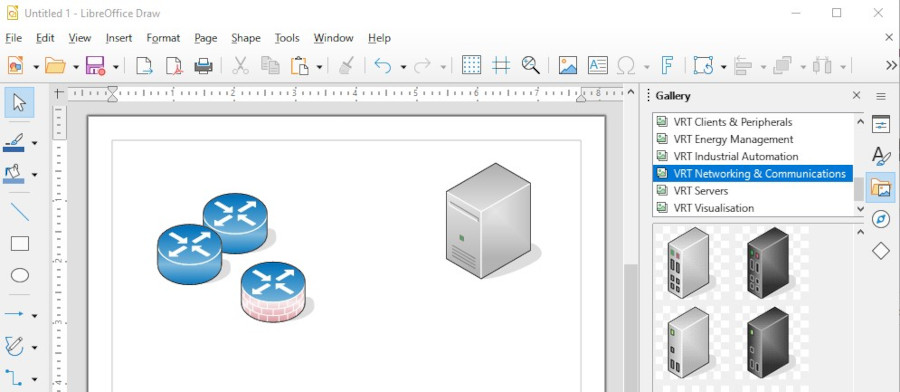Select the Rectangle tool
The height and width of the screenshot is (392, 900).
pyautogui.click(x=20, y=244)
